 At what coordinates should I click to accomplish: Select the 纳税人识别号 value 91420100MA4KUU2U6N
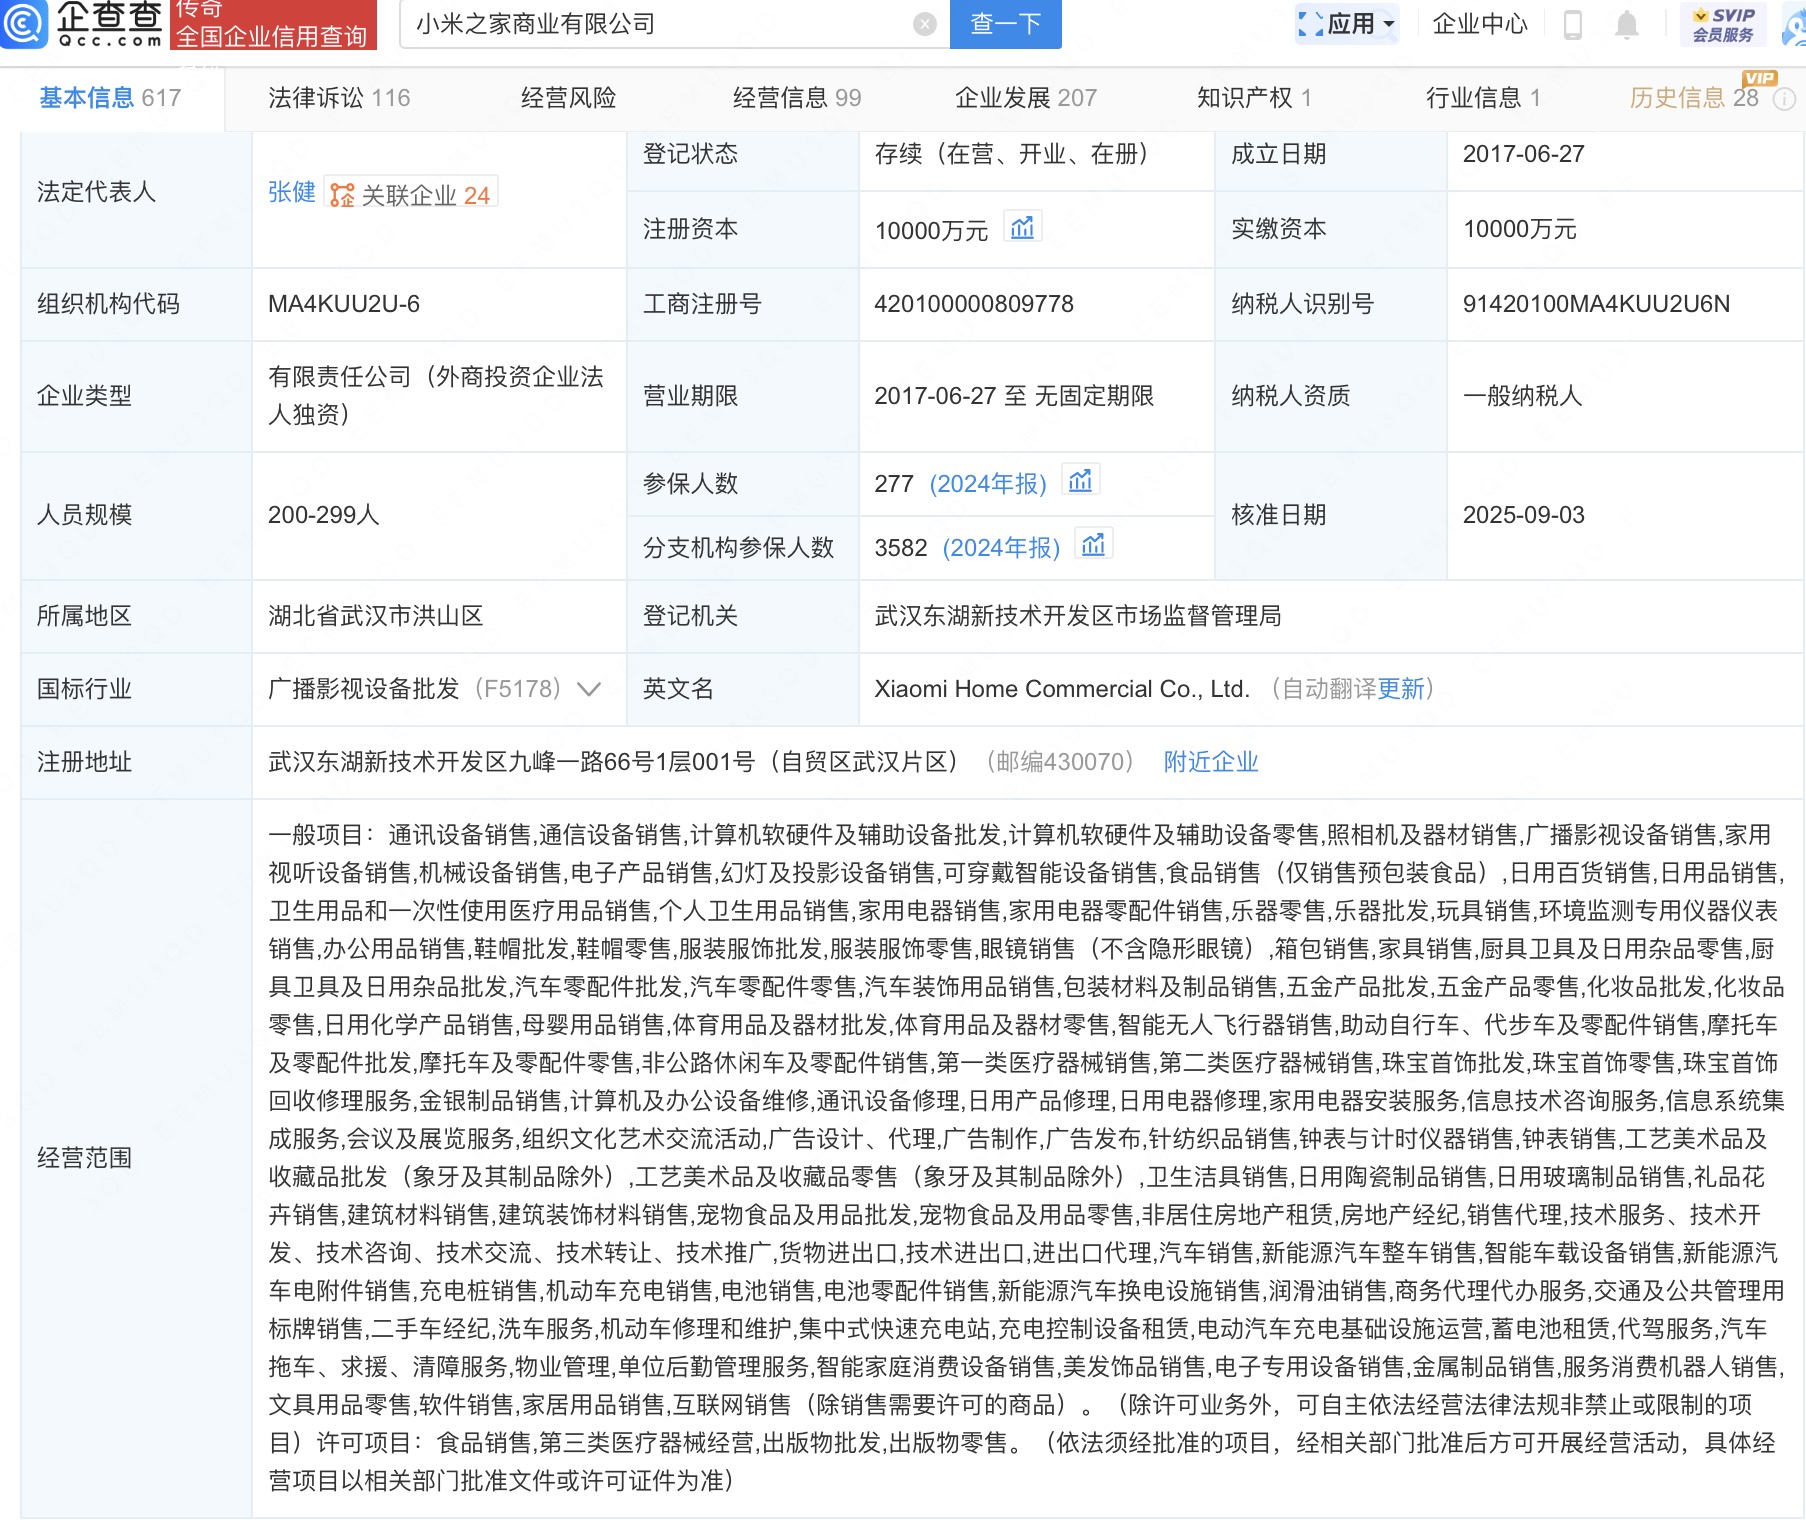(x=1596, y=304)
